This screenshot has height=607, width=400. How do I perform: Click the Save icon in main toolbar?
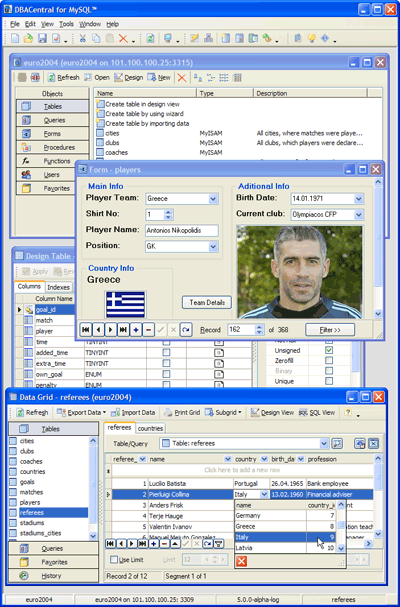(x=42, y=38)
